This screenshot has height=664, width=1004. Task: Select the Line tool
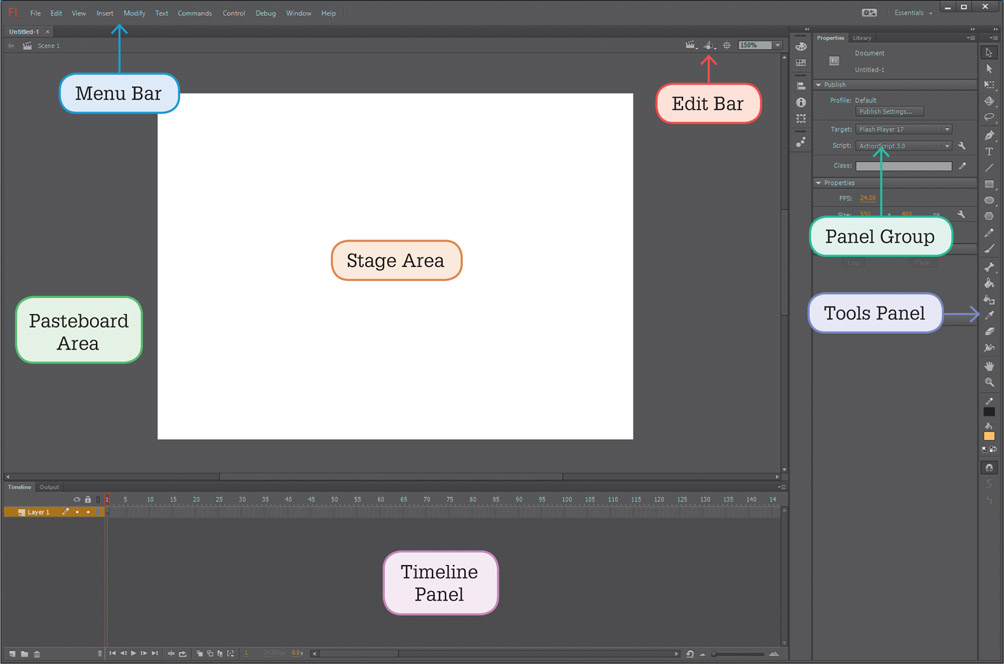pos(989,168)
